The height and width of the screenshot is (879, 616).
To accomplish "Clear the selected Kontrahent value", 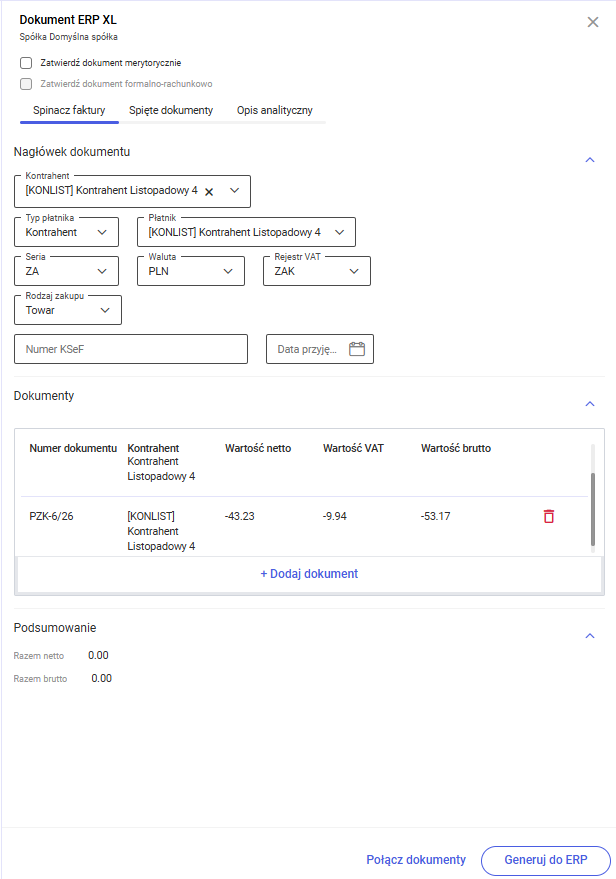I will [209, 191].
